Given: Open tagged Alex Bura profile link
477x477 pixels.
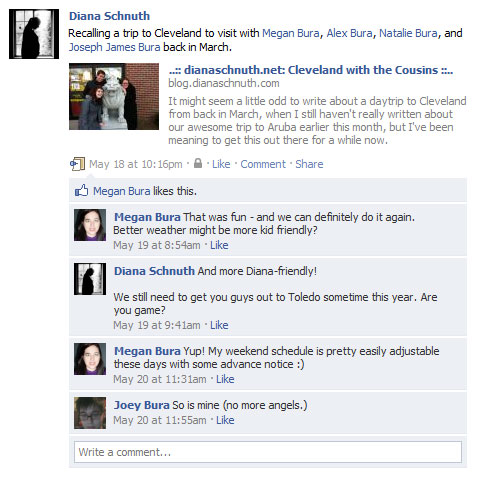Looking at the screenshot, I should [349, 33].
